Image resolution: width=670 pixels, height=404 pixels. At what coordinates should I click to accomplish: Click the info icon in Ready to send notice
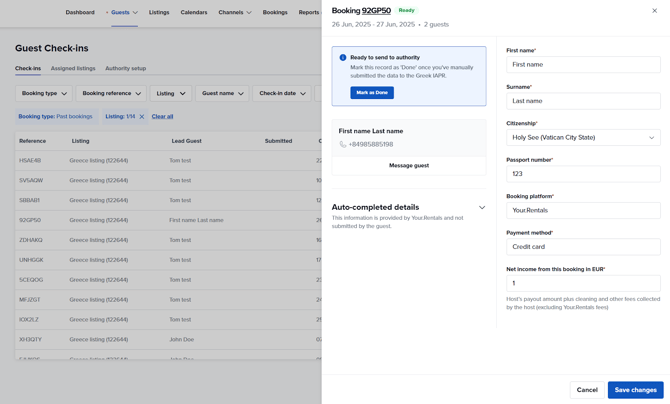coord(343,57)
